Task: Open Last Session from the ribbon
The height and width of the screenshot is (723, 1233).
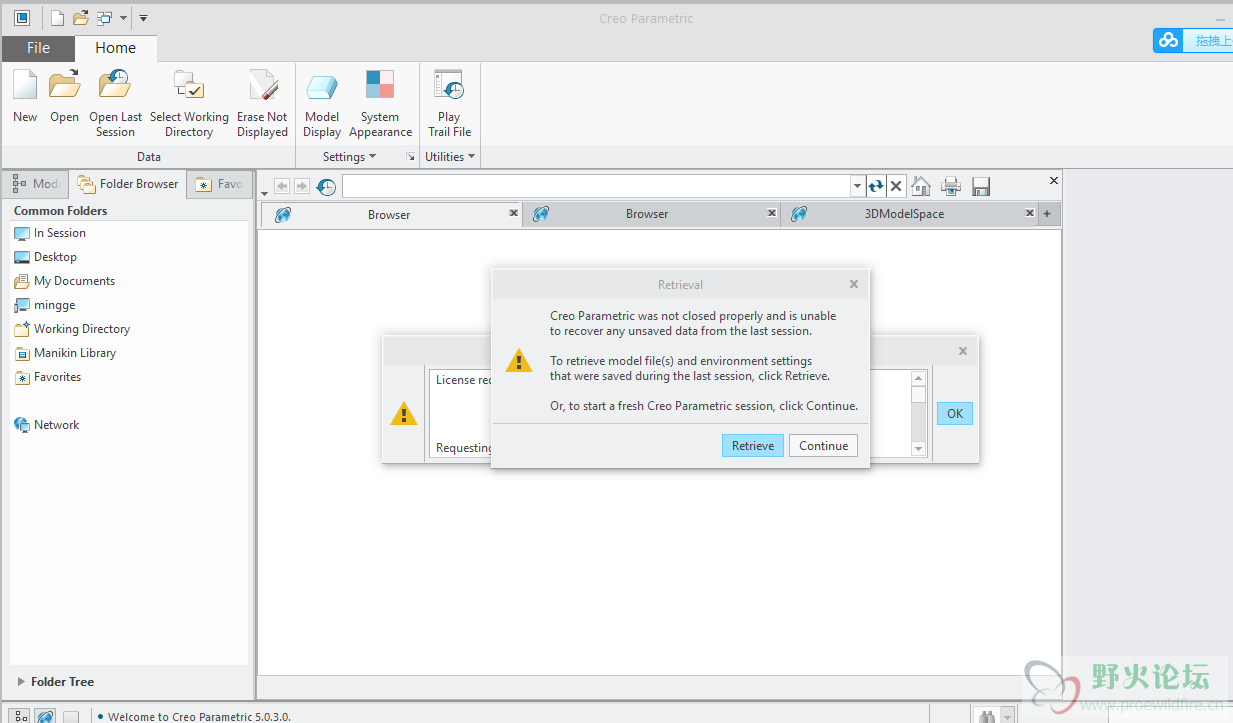Action: (115, 103)
